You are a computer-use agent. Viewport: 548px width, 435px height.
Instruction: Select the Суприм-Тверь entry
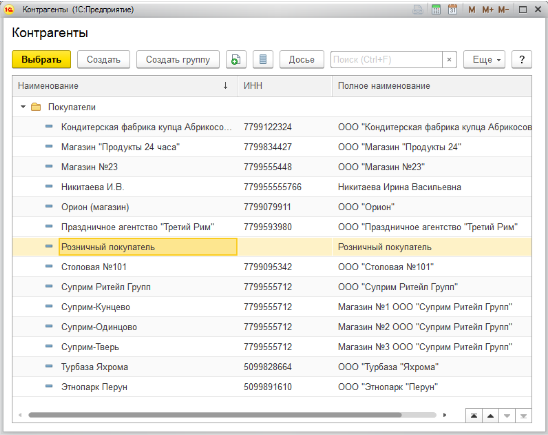click(x=90, y=347)
